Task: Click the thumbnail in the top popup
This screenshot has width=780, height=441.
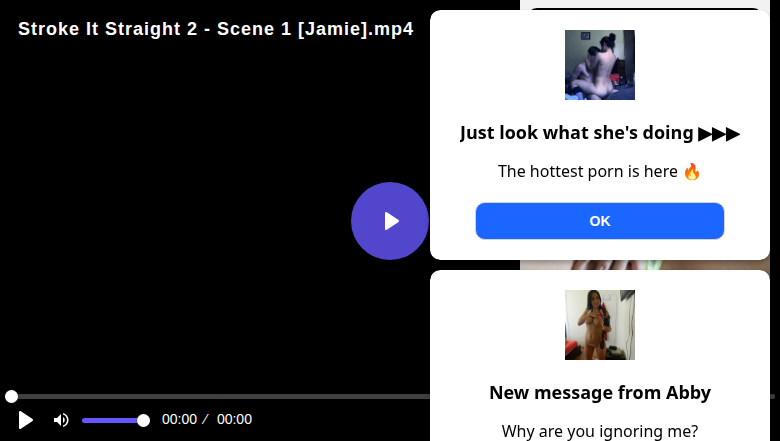Action: pos(599,65)
